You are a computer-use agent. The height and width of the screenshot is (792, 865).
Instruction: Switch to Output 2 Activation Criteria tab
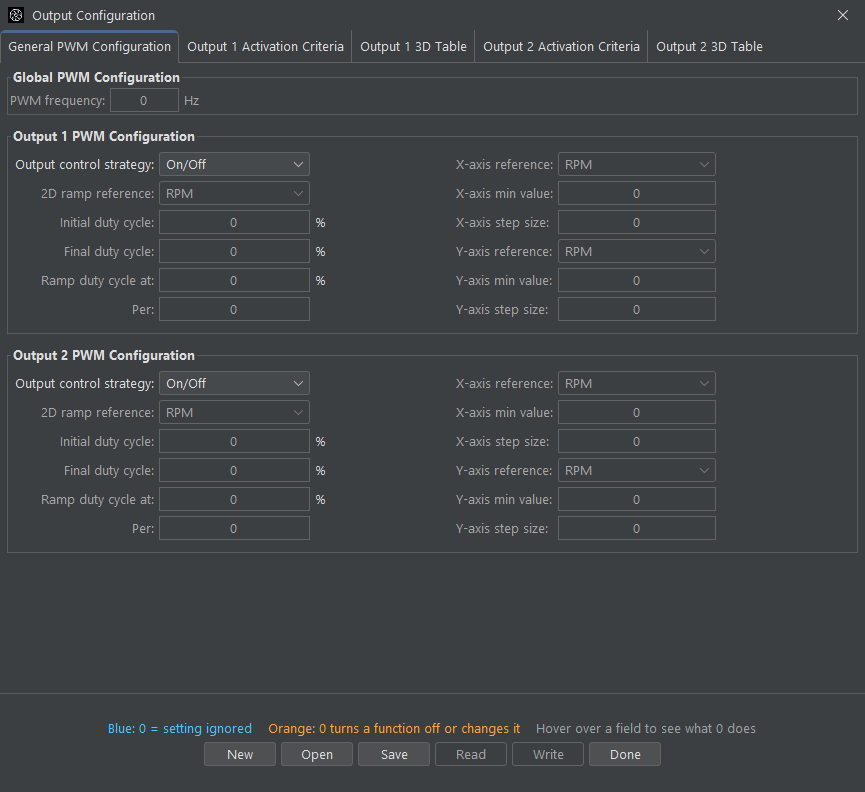pos(561,47)
